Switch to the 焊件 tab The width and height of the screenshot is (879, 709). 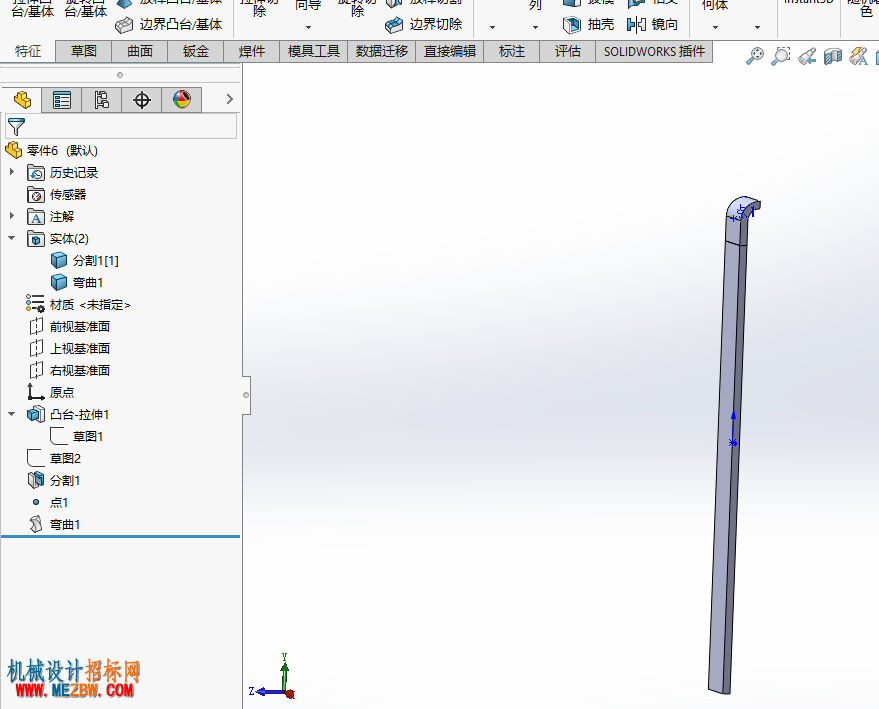click(x=252, y=52)
